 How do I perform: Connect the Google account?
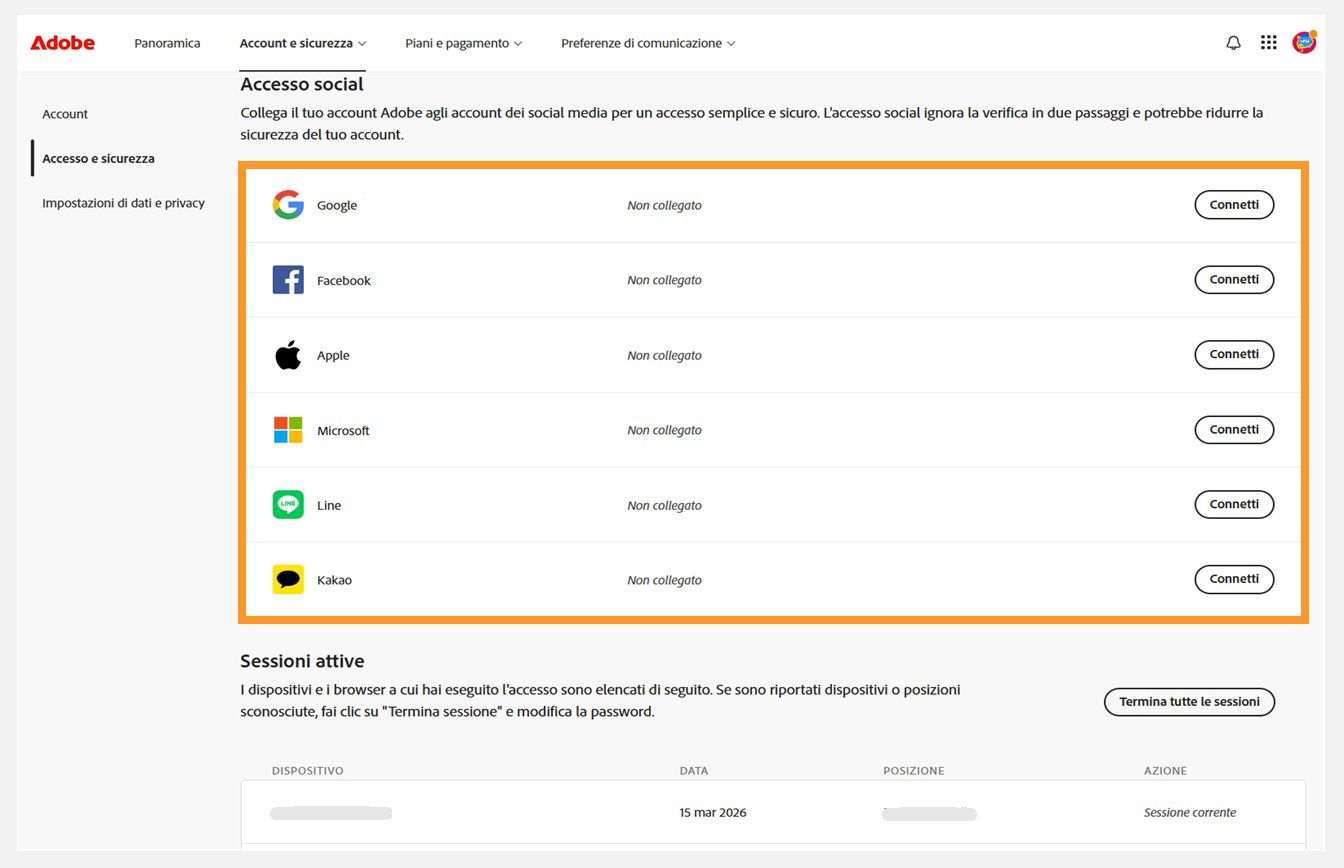click(x=1234, y=204)
